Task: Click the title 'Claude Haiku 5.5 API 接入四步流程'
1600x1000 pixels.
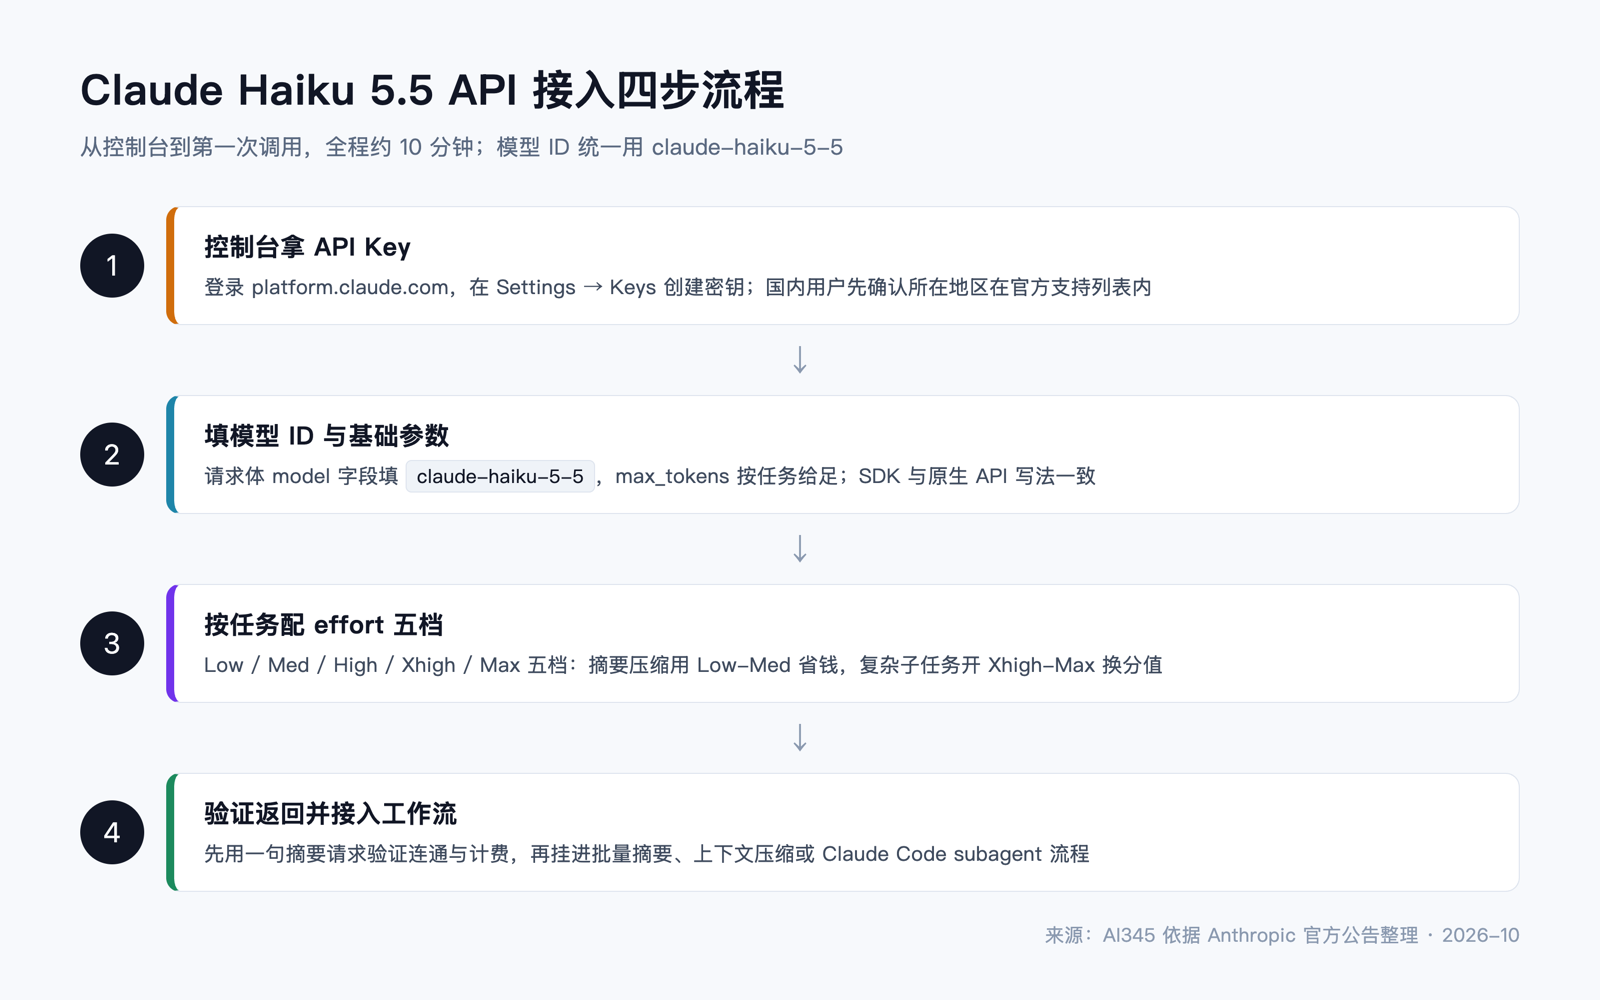Action: (432, 90)
